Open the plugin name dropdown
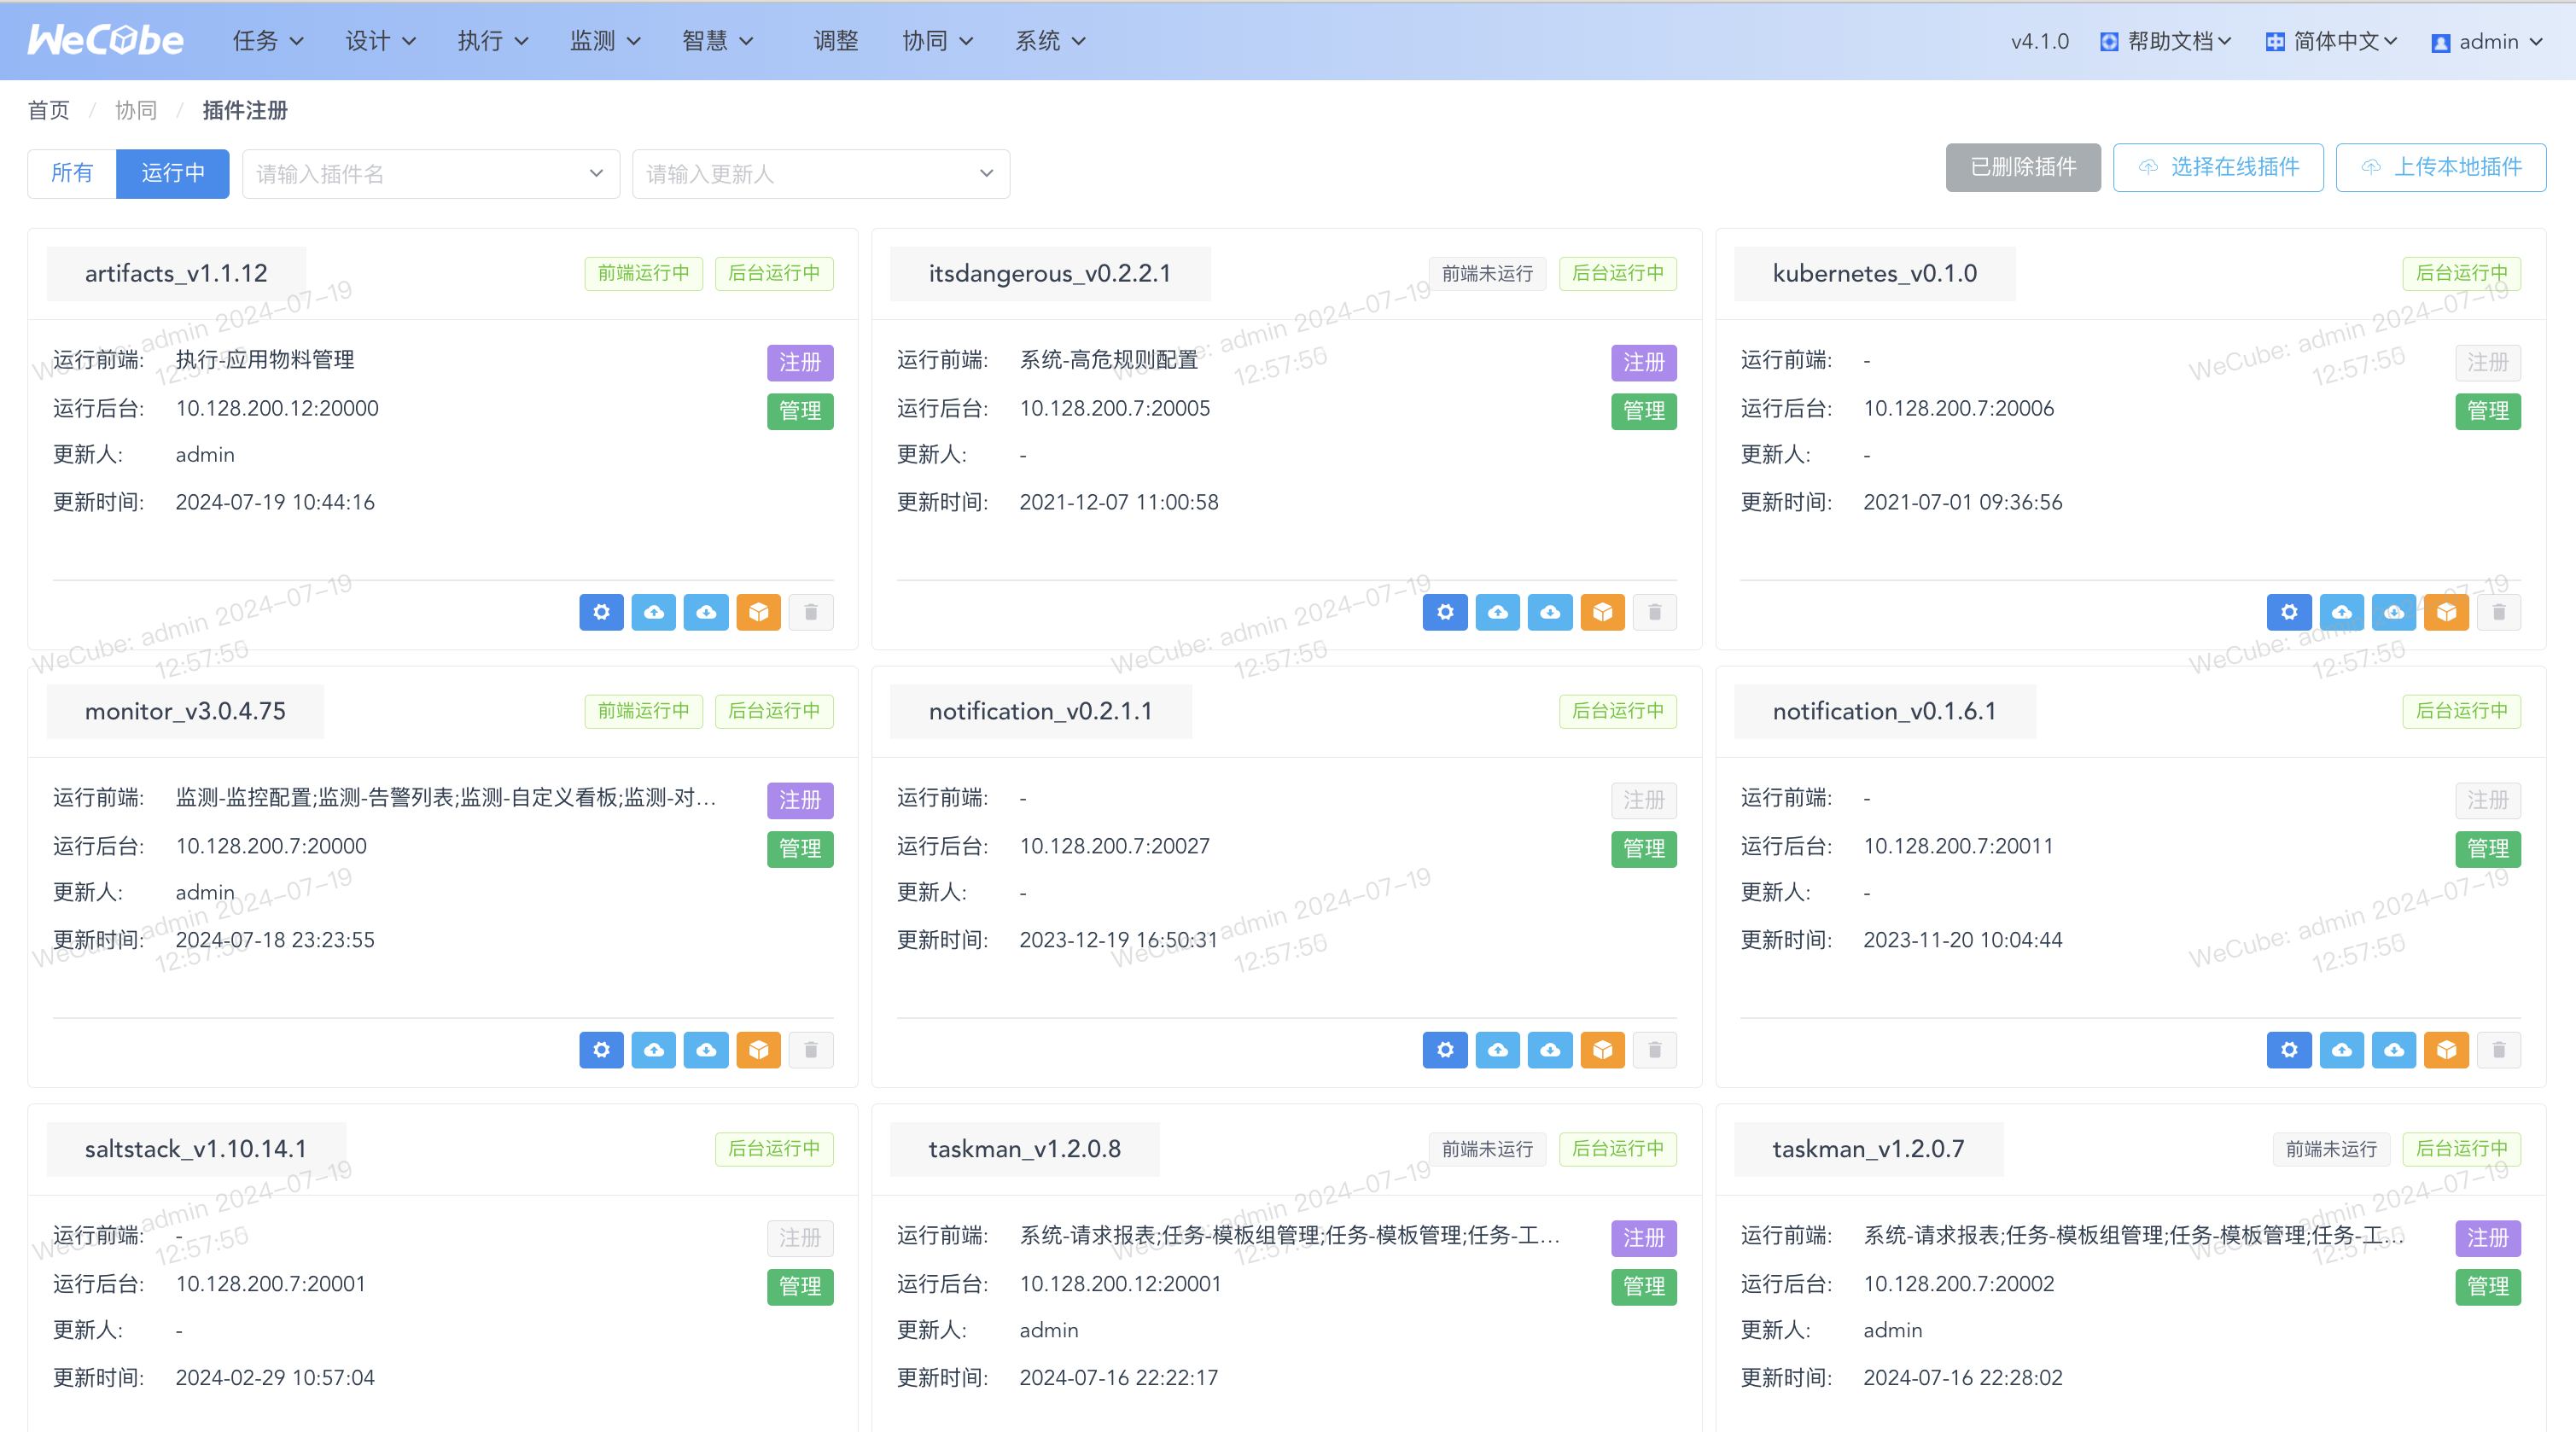 coord(431,174)
